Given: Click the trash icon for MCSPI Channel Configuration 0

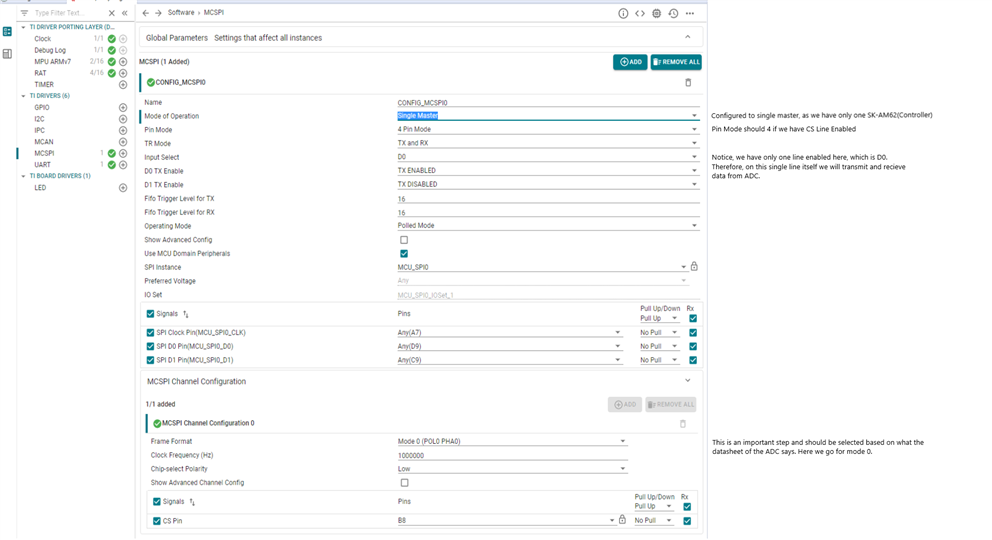Looking at the screenshot, I should [x=683, y=424].
